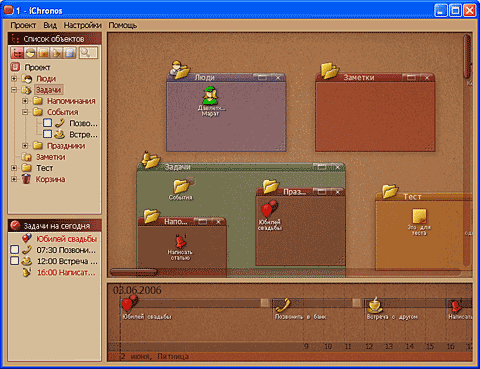
Task: Tick the 12:00 Встреча task checkbox
Action: point(14,261)
